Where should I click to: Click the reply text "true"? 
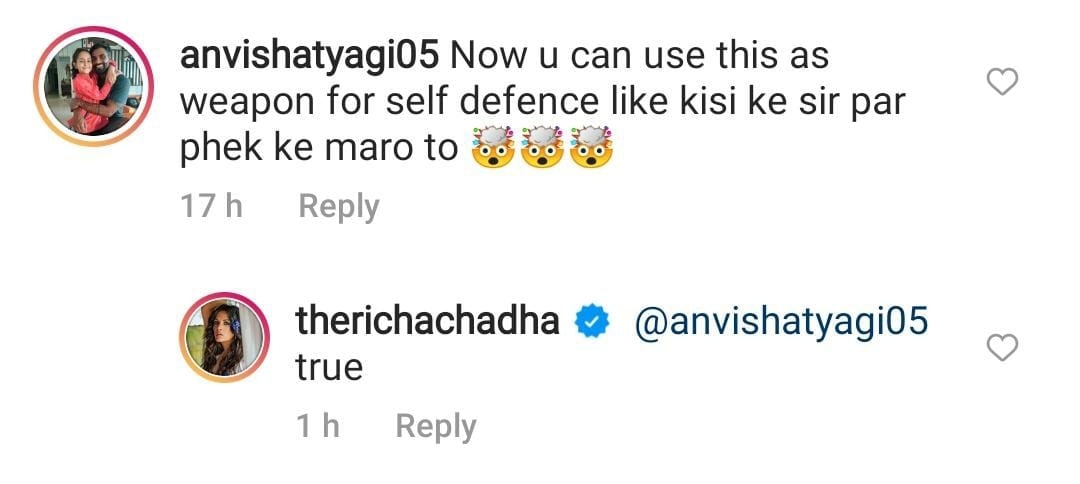329,368
